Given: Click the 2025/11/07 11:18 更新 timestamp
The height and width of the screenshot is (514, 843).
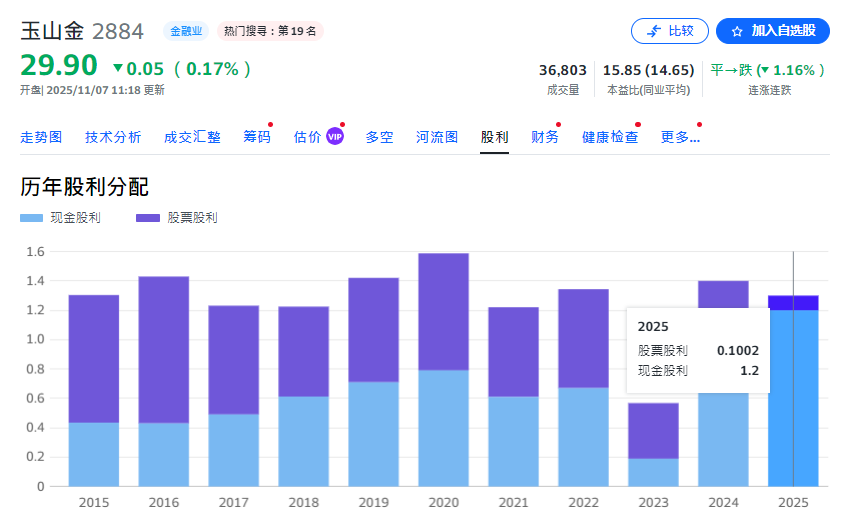Looking at the screenshot, I should [105, 90].
